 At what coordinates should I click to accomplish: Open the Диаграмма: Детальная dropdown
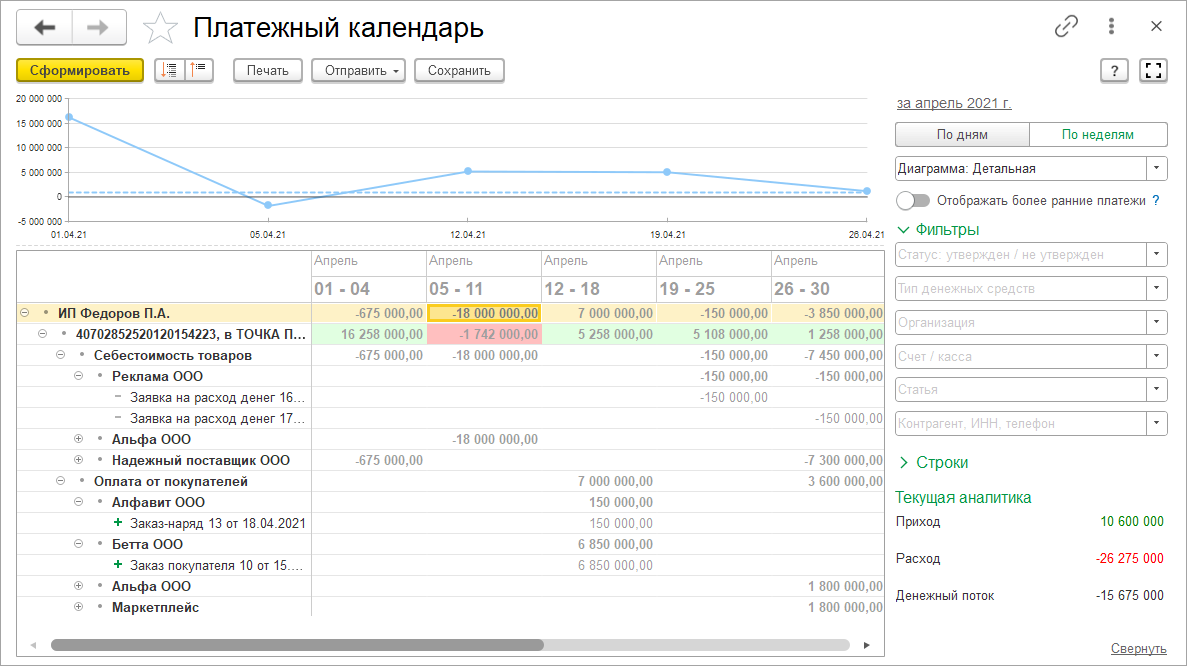[x=1031, y=169]
